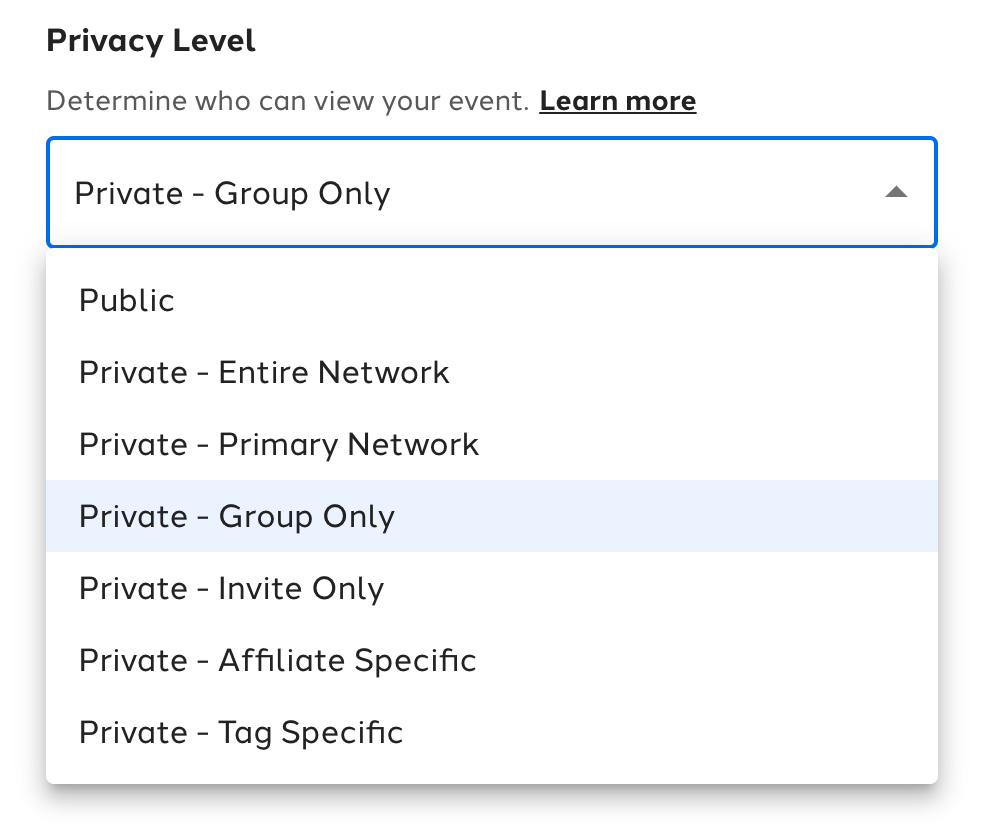Restrict the event to Invite Only
The height and width of the screenshot is (828, 994).
tap(231, 589)
